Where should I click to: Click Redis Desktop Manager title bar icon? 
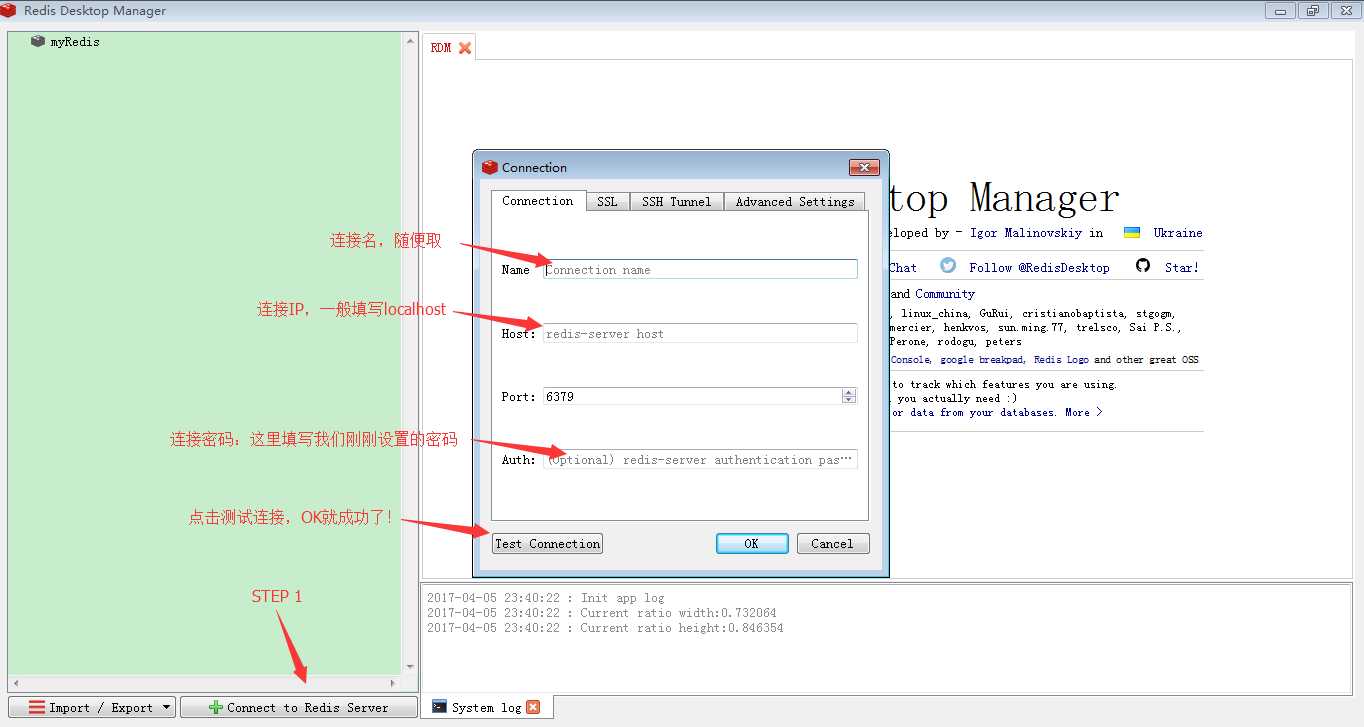(x=9, y=10)
